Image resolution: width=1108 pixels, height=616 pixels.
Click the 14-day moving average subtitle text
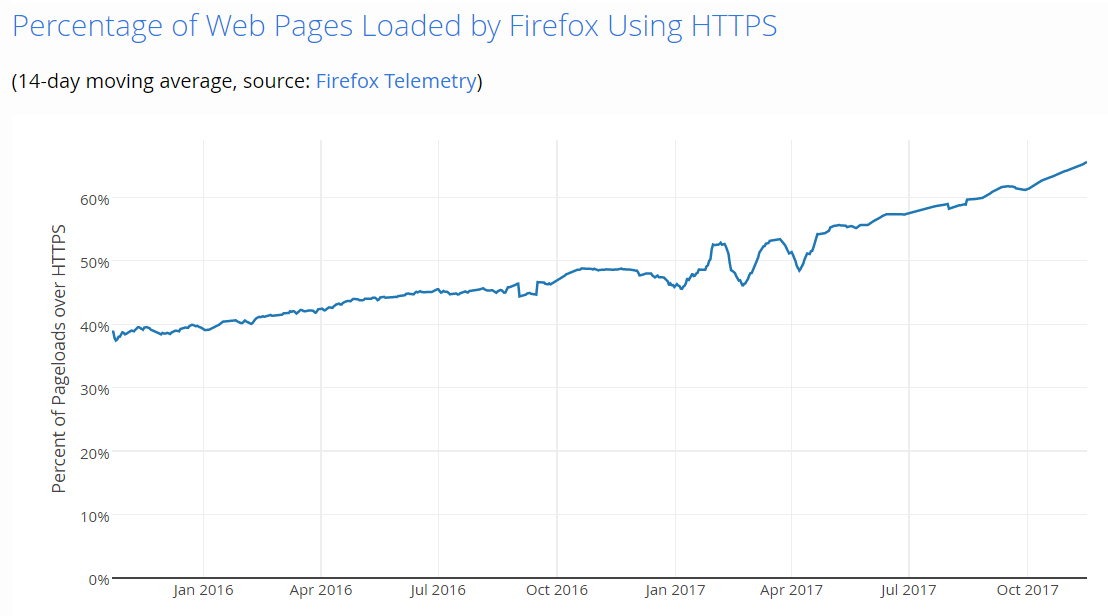pyautogui.click(x=247, y=81)
